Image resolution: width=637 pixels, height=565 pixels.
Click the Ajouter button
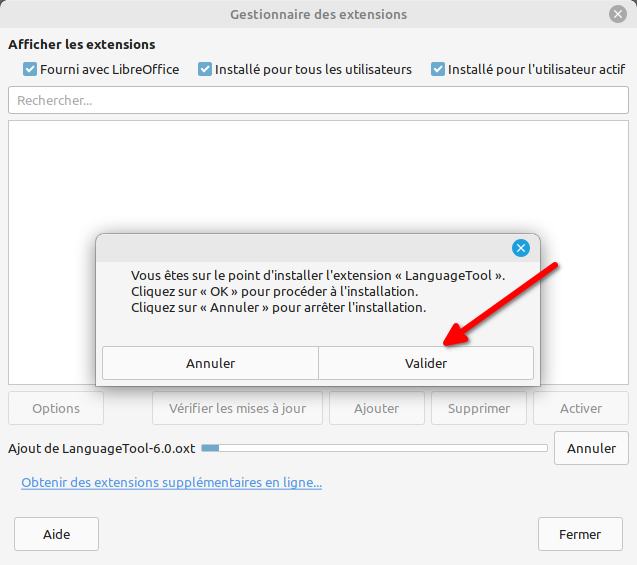(x=377, y=408)
